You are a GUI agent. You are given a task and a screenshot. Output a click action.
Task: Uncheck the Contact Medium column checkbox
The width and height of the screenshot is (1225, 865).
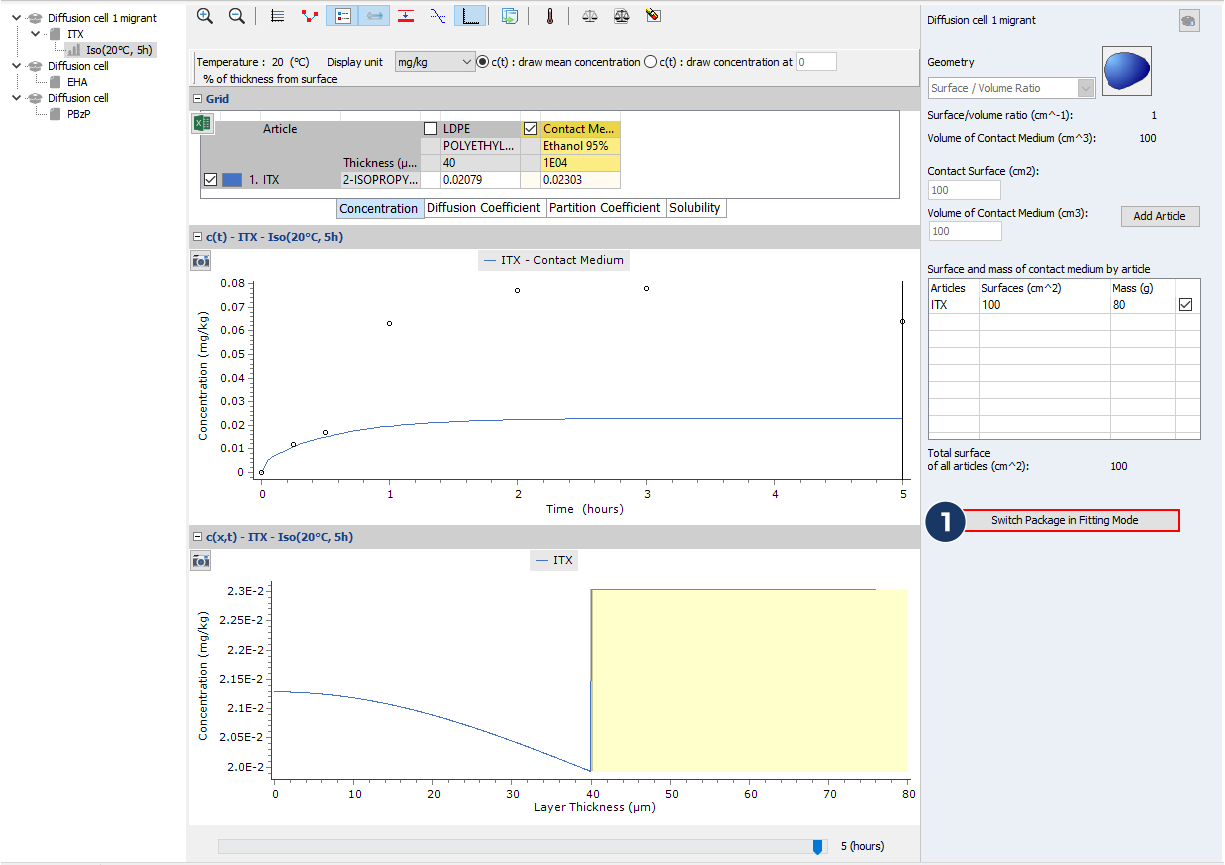(531, 129)
